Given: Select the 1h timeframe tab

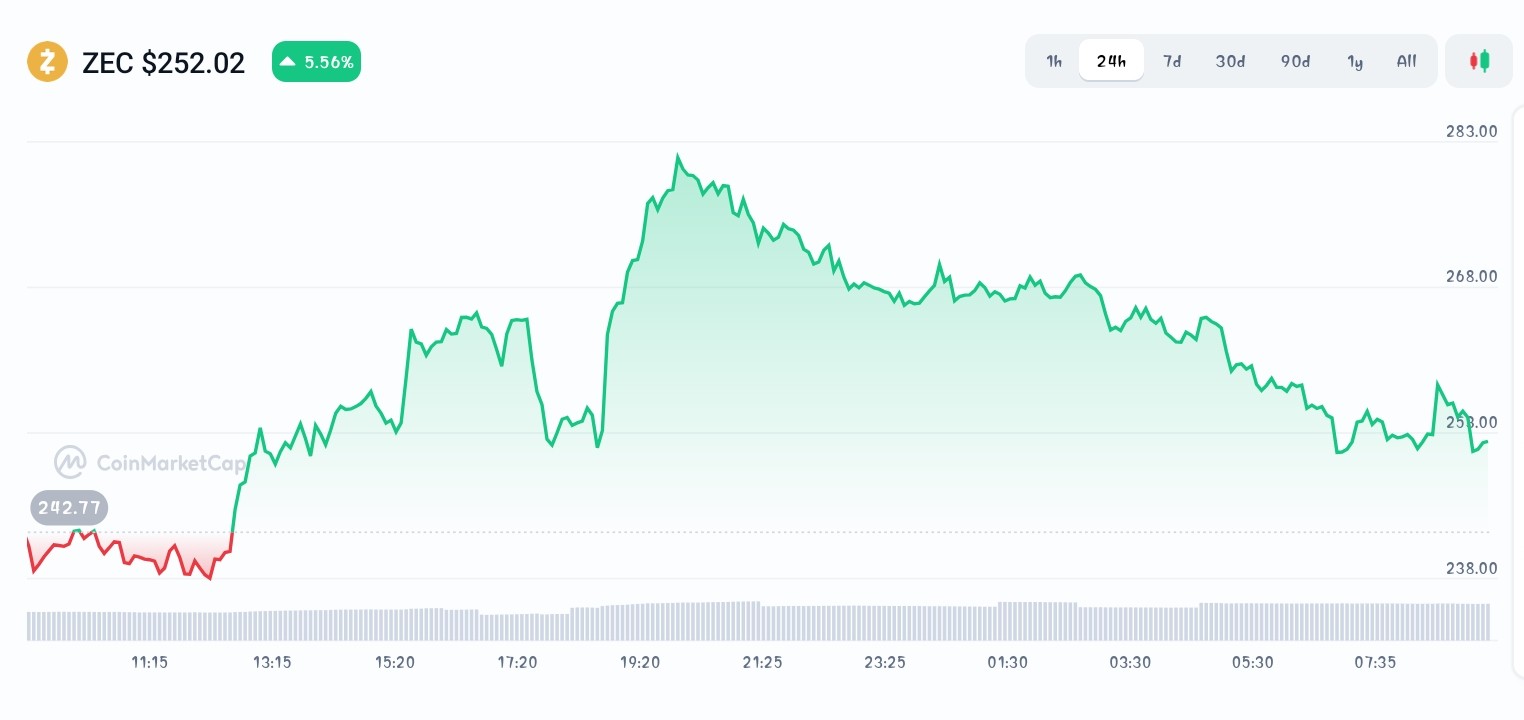Looking at the screenshot, I should pyautogui.click(x=1054, y=61).
